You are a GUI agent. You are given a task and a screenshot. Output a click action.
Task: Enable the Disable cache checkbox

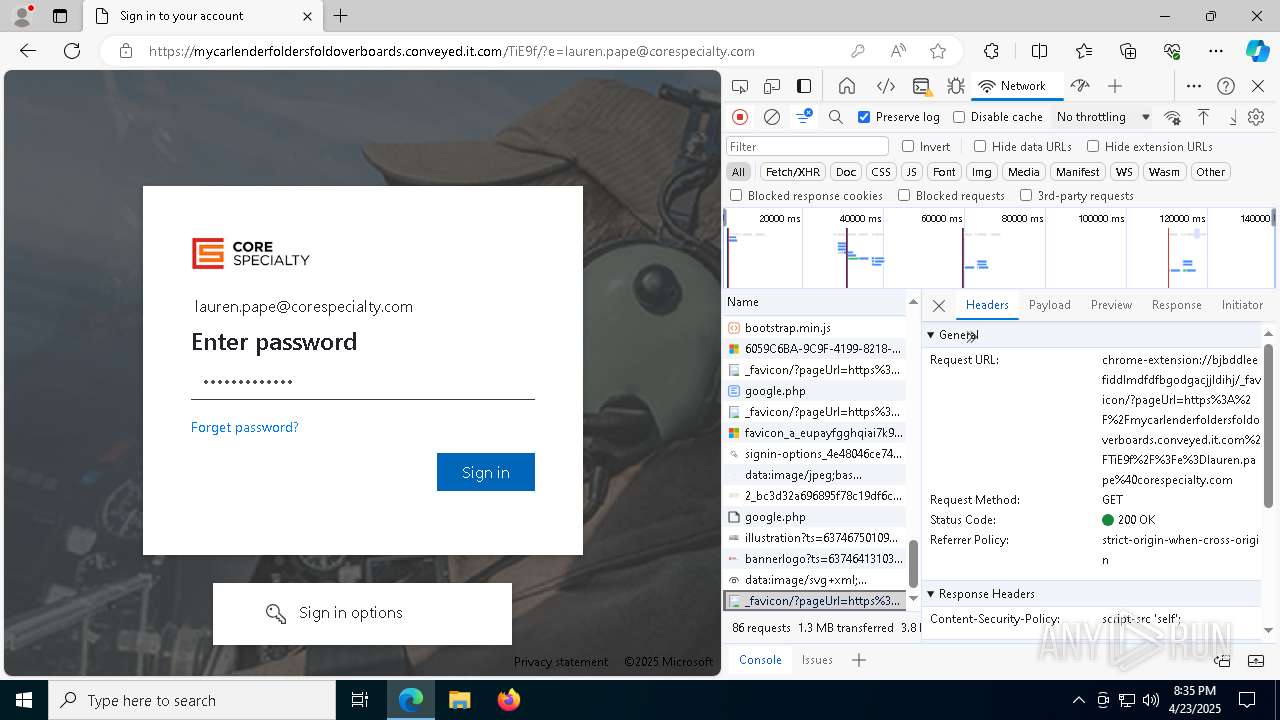(959, 117)
